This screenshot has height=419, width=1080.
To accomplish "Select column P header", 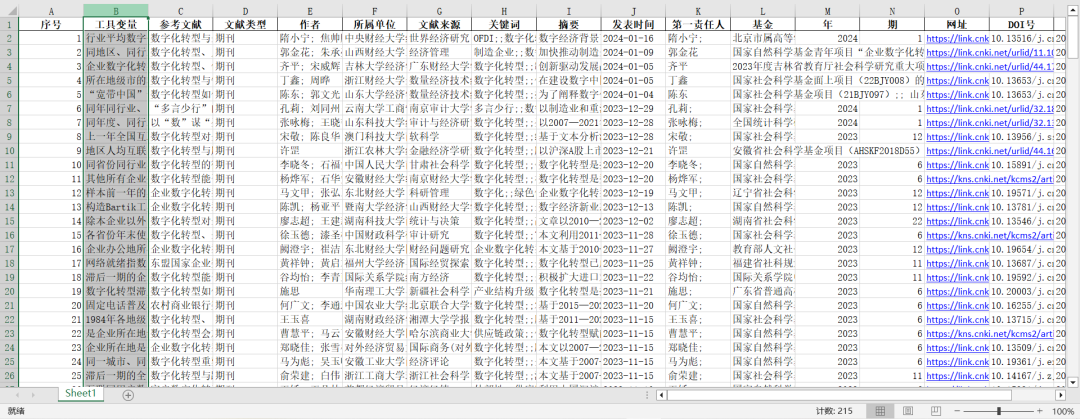I will click(x=1023, y=10).
